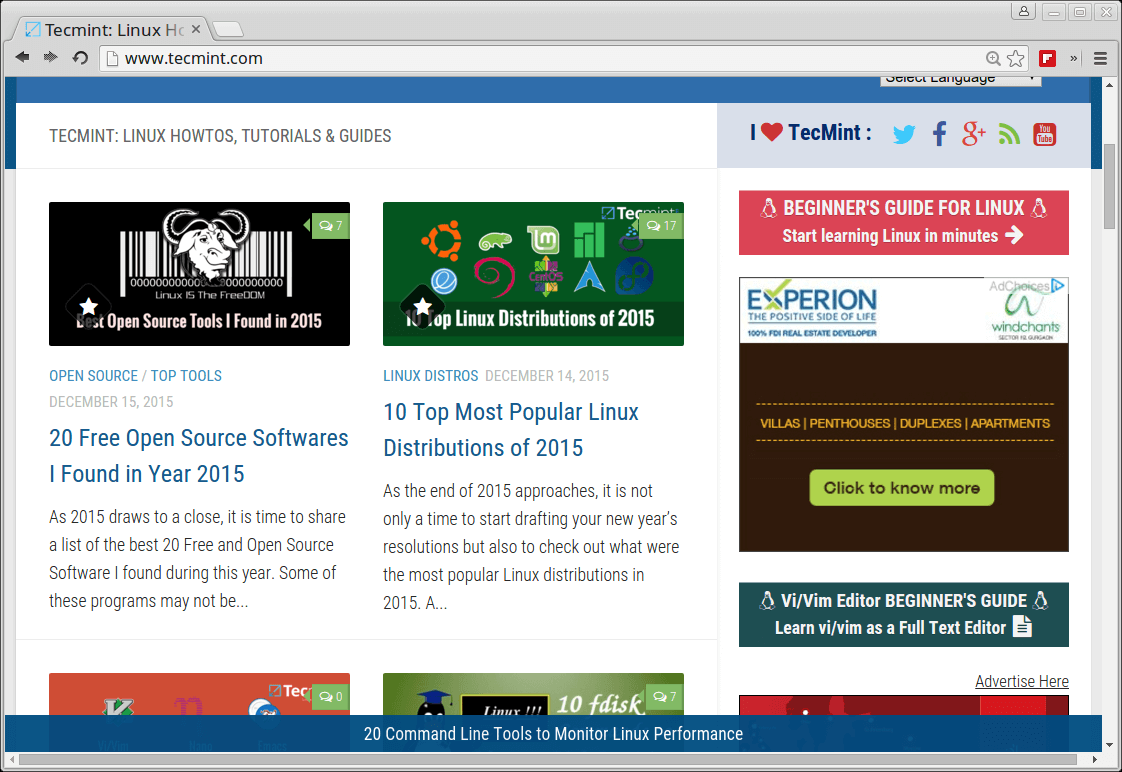
Task: Open the Vi/Vim editors article thumbnail
Action: pyautogui.click(x=200, y=694)
